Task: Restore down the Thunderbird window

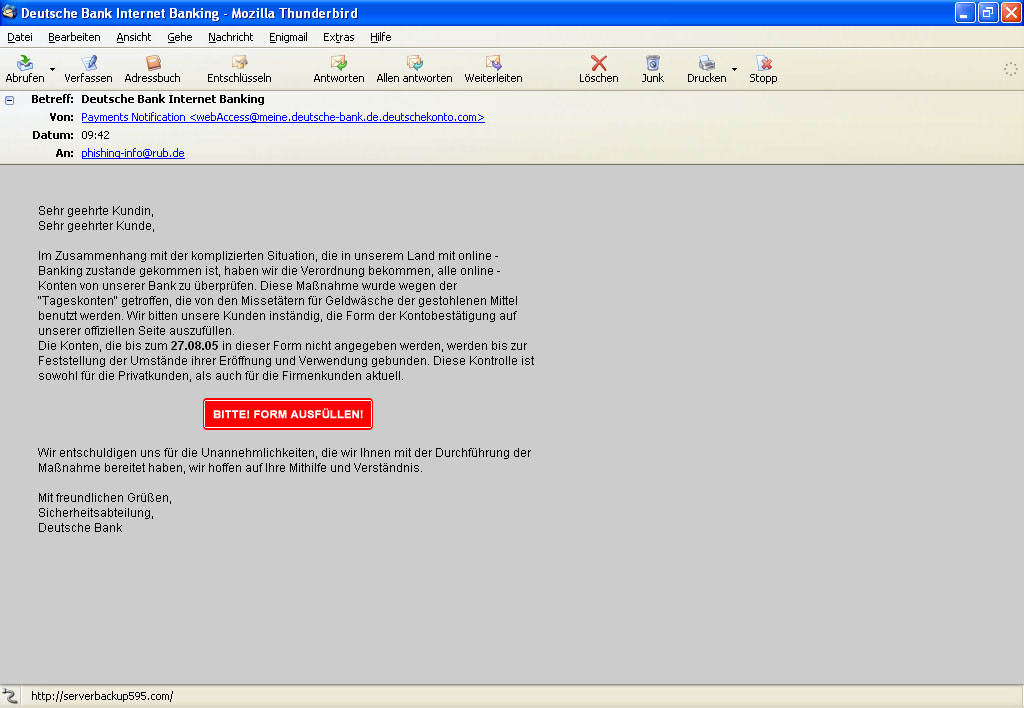Action: point(988,12)
